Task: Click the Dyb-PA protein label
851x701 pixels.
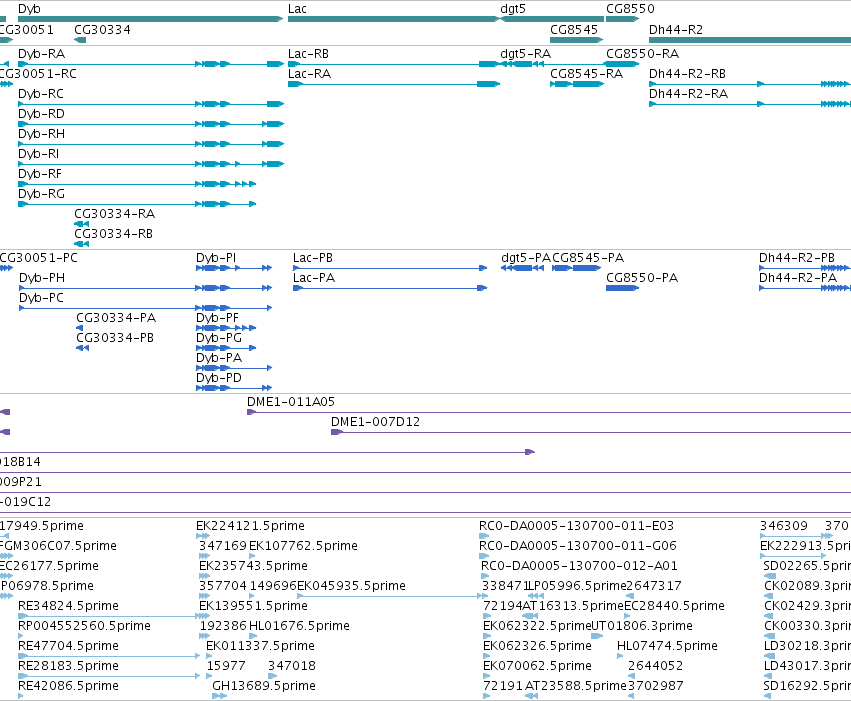Action: [219, 358]
